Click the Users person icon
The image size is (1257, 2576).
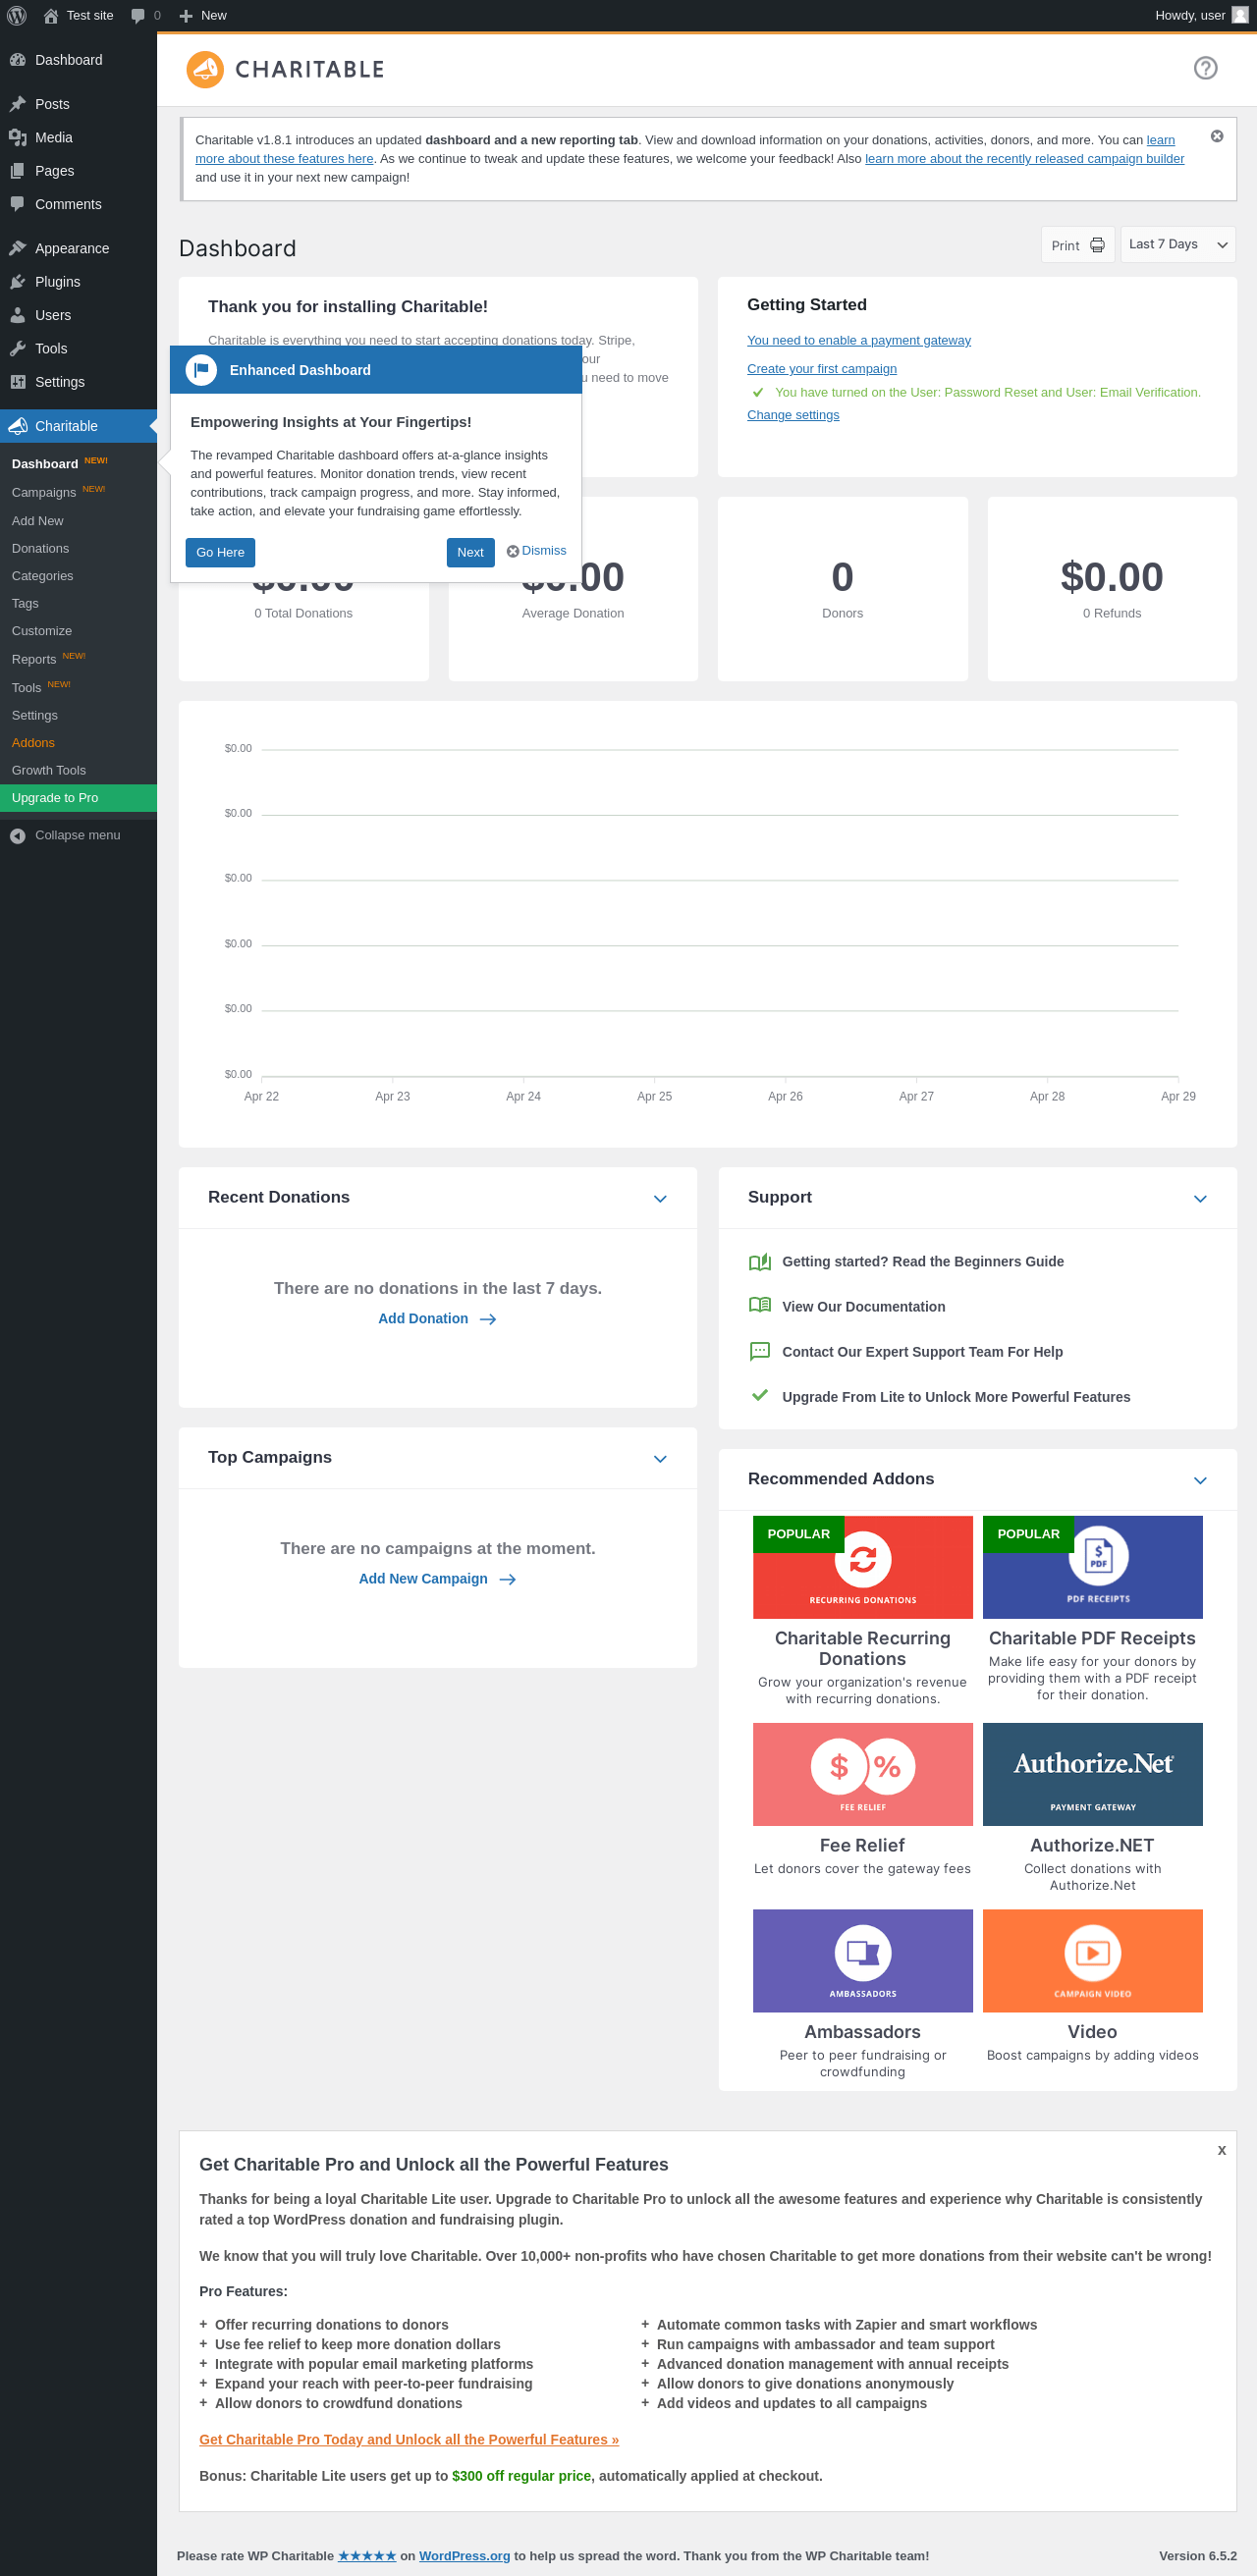pos(17,315)
